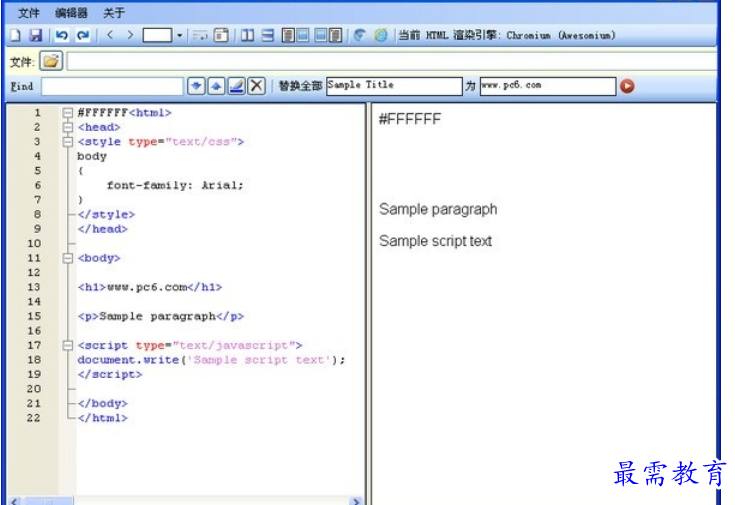Screen dimensions: 735x505
Task: Create a new document with the blank-page icon
Action: click(15, 35)
